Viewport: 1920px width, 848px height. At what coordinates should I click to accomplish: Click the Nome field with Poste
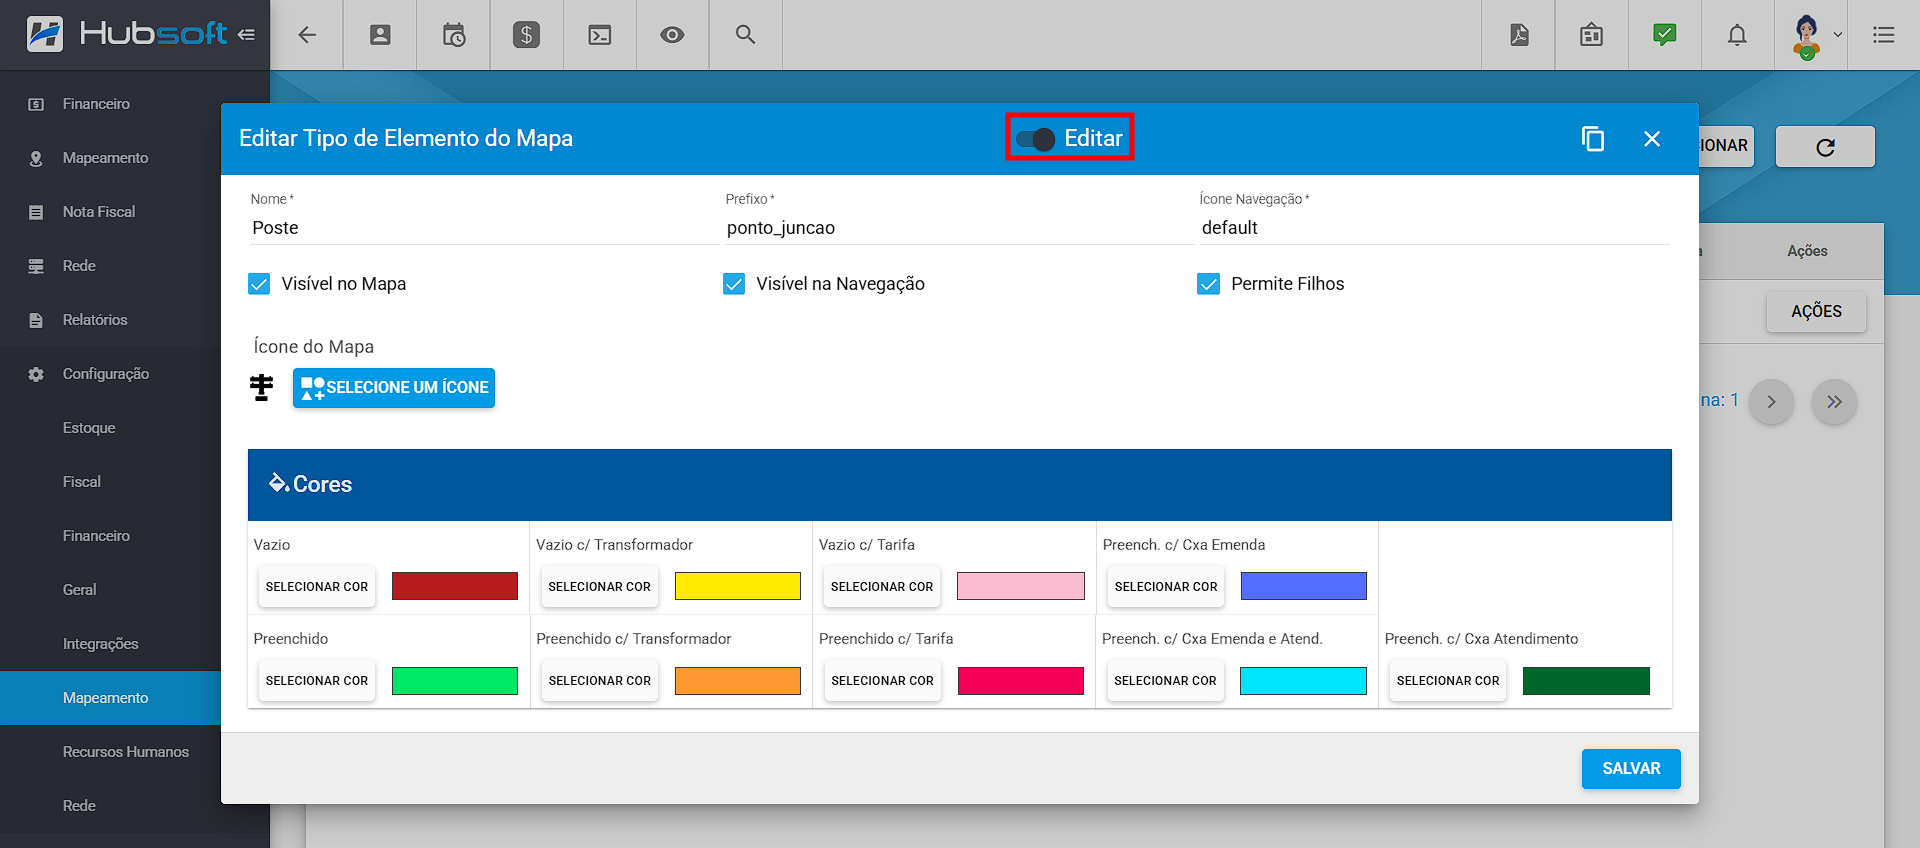tap(484, 228)
